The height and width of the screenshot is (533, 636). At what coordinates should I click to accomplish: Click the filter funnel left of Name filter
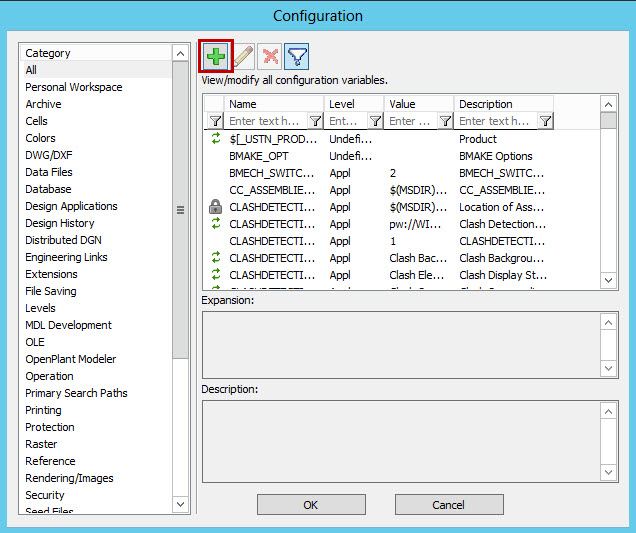tap(215, 121)
